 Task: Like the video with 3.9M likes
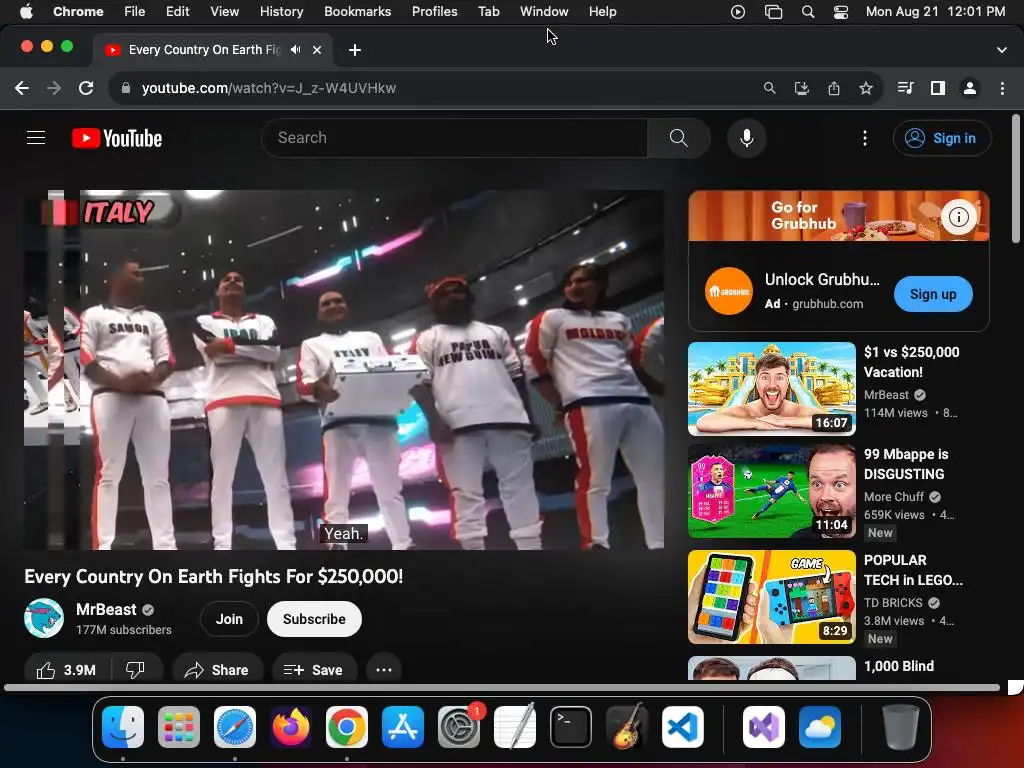click(66, 670)
